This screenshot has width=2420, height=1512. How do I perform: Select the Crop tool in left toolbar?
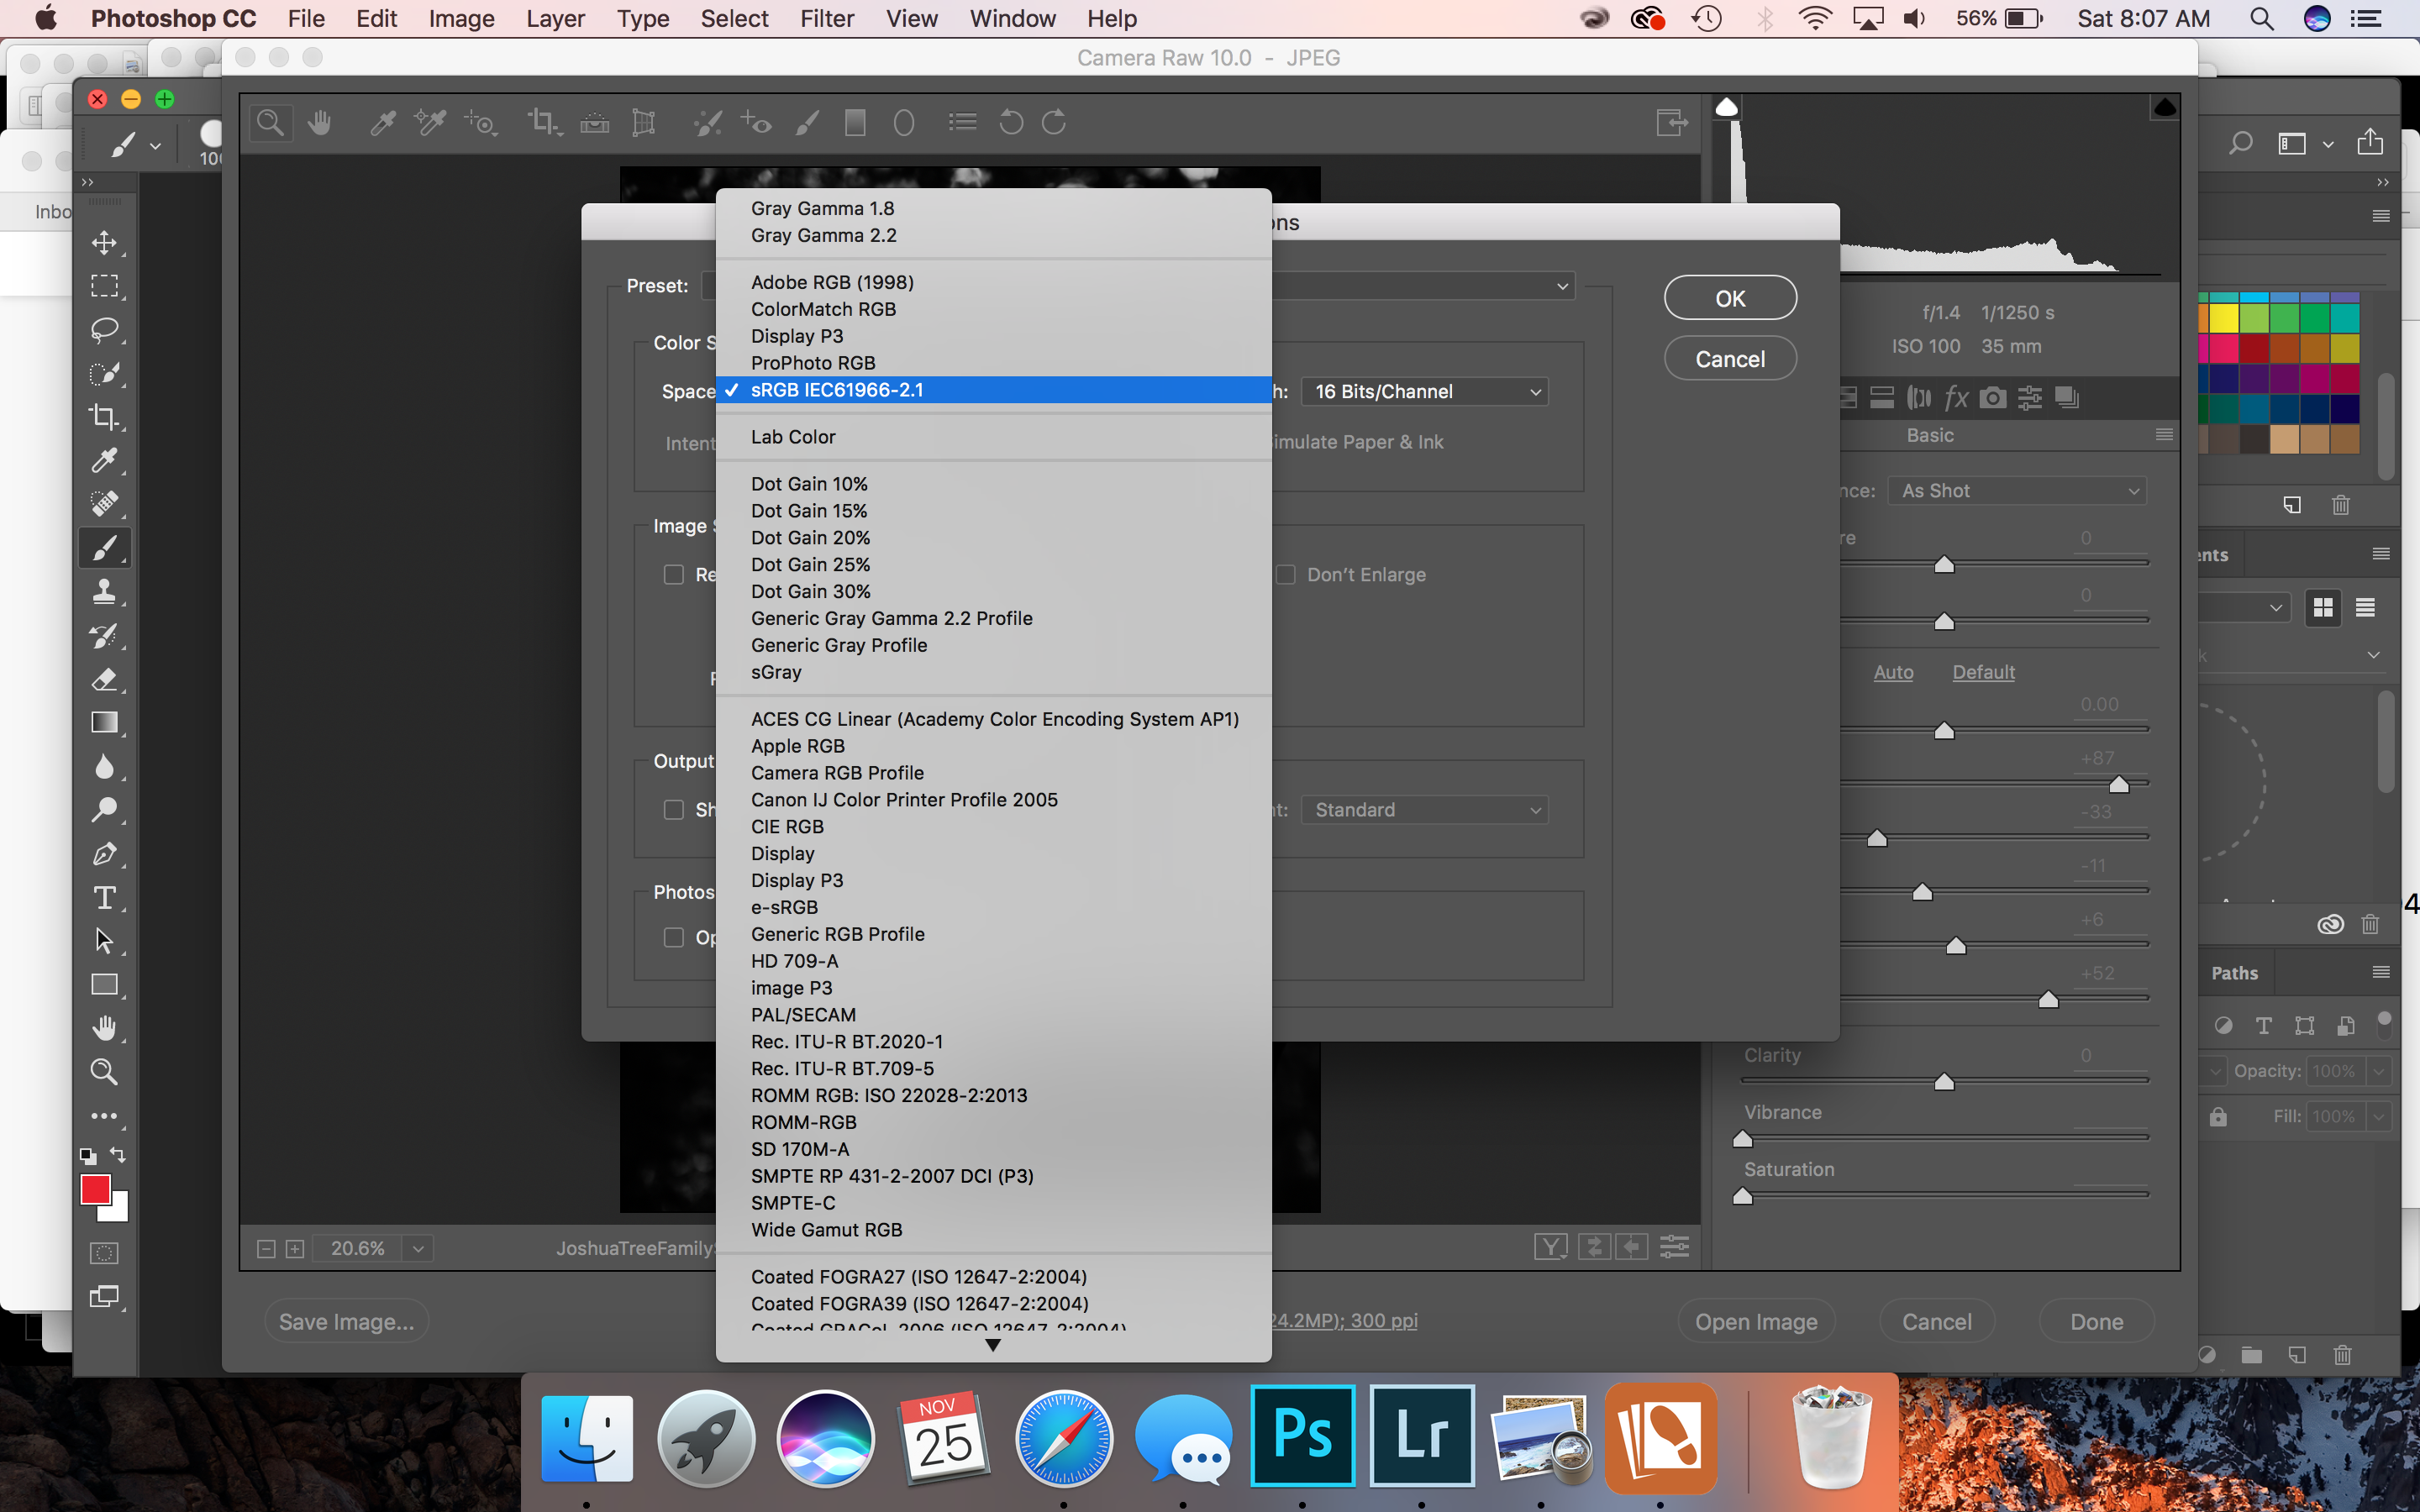click(104, 417)
